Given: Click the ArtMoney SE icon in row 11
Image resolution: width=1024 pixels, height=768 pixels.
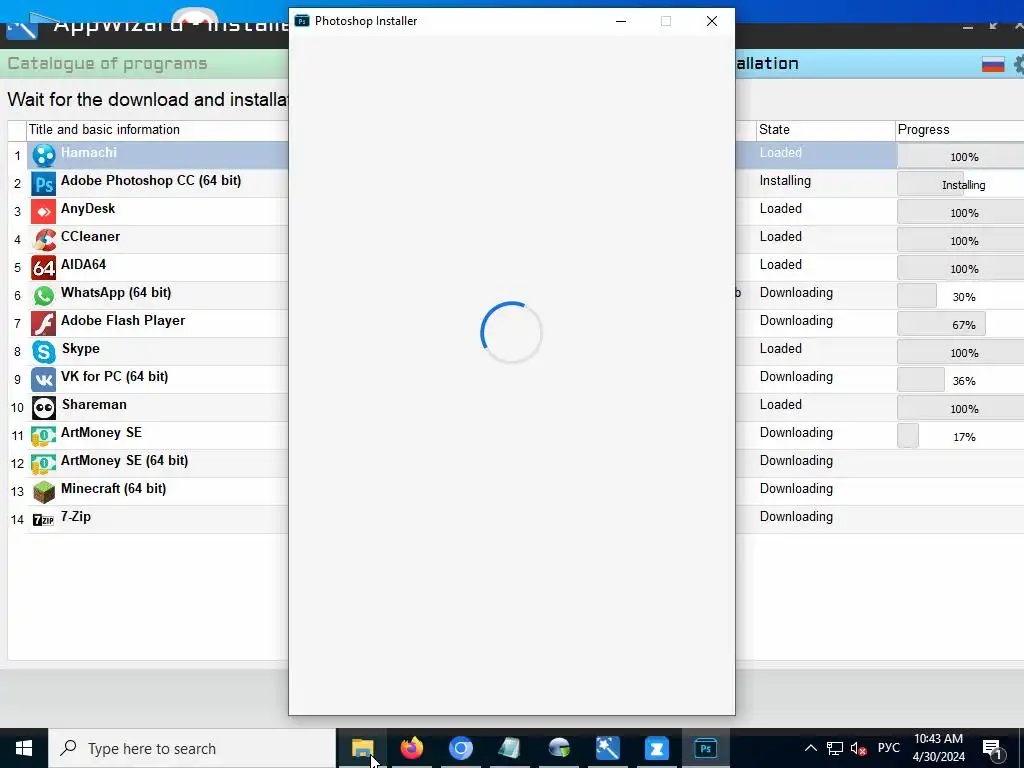Looking at the screenshot, I should click(44, 436).
